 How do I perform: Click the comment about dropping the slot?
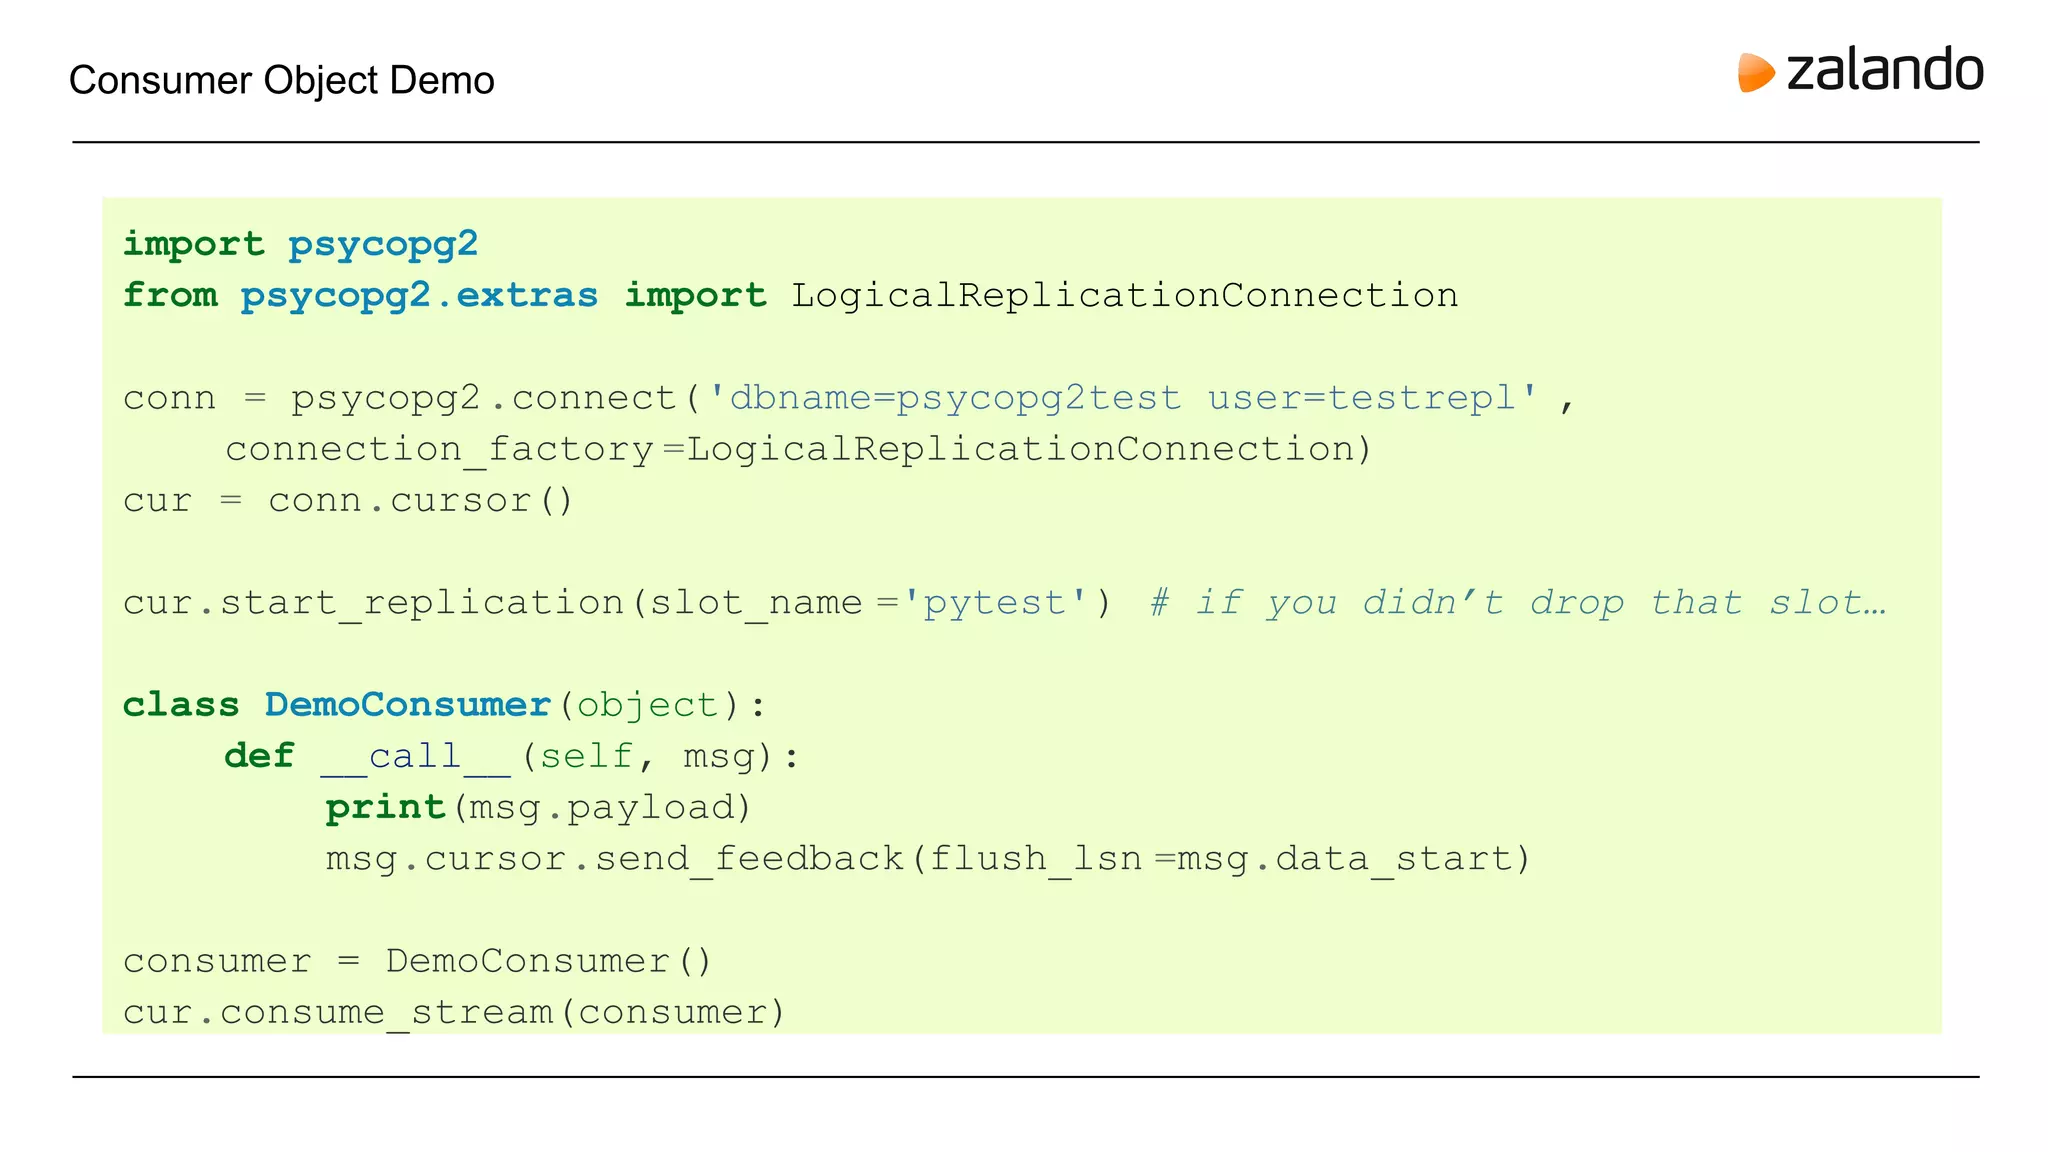(1518, 603)
